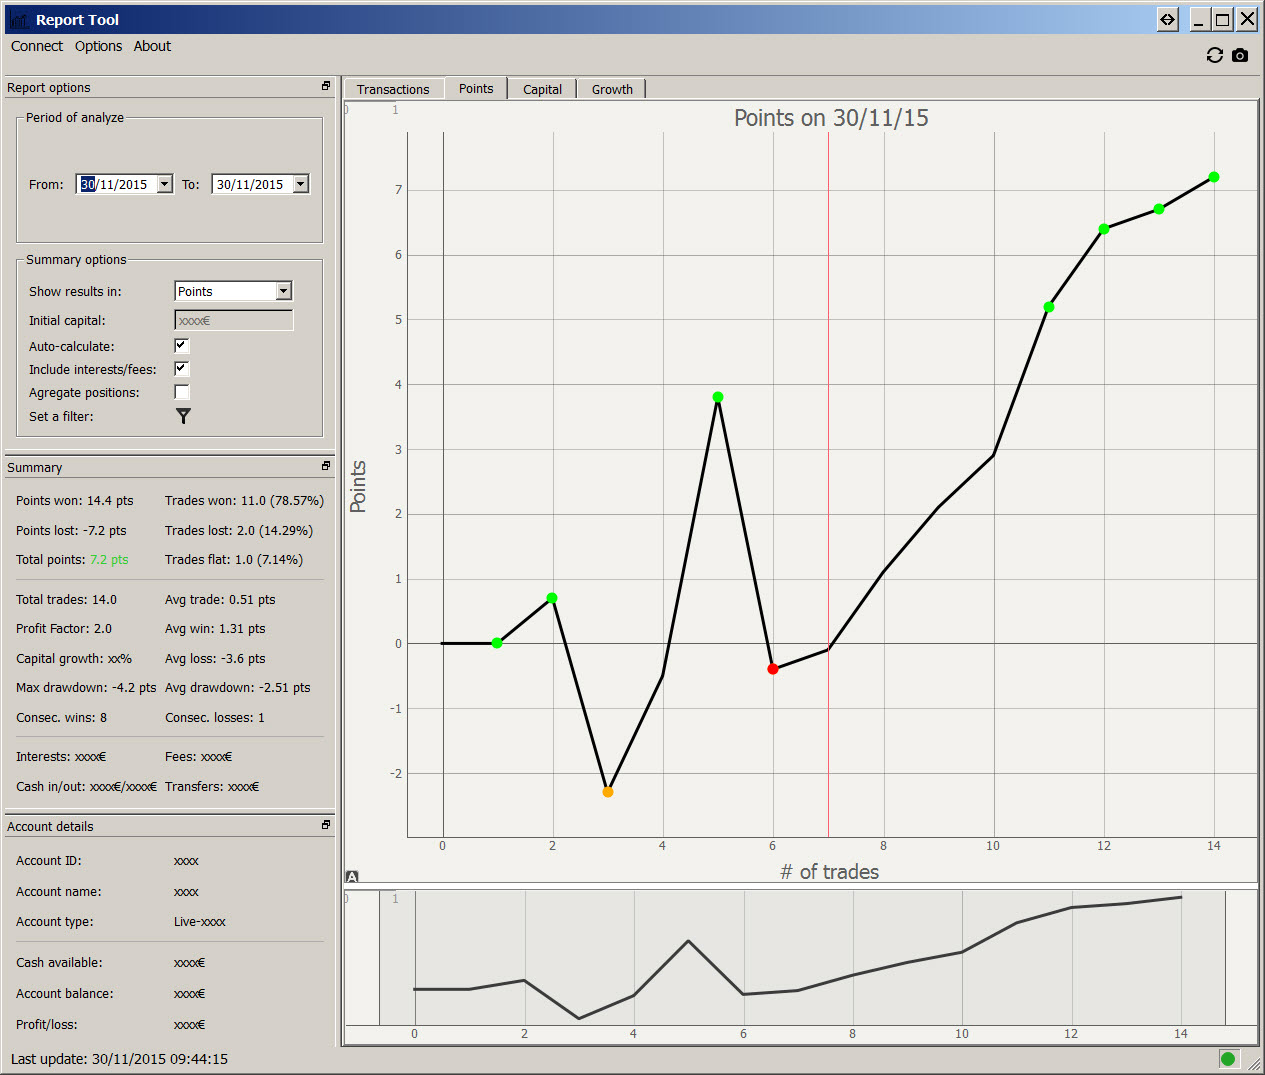Screen dimensions: 1265x1075
Task: Switch to the Growth tab
Action: point(612,89)
